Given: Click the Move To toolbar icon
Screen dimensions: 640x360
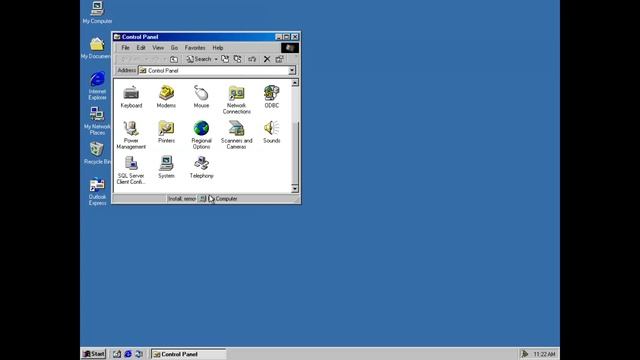Looking at the screenshot, I should 225,59.
